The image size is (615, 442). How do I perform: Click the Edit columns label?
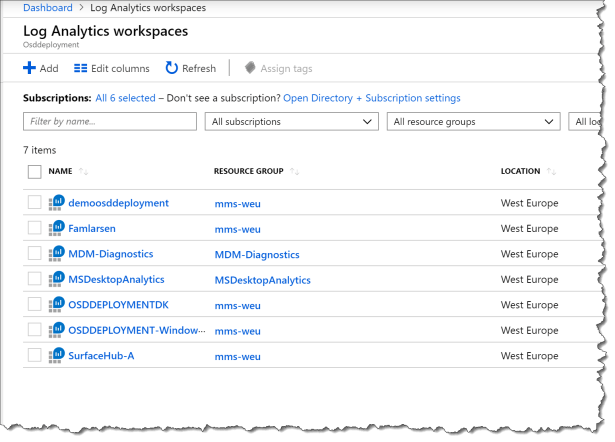(120, 69)
